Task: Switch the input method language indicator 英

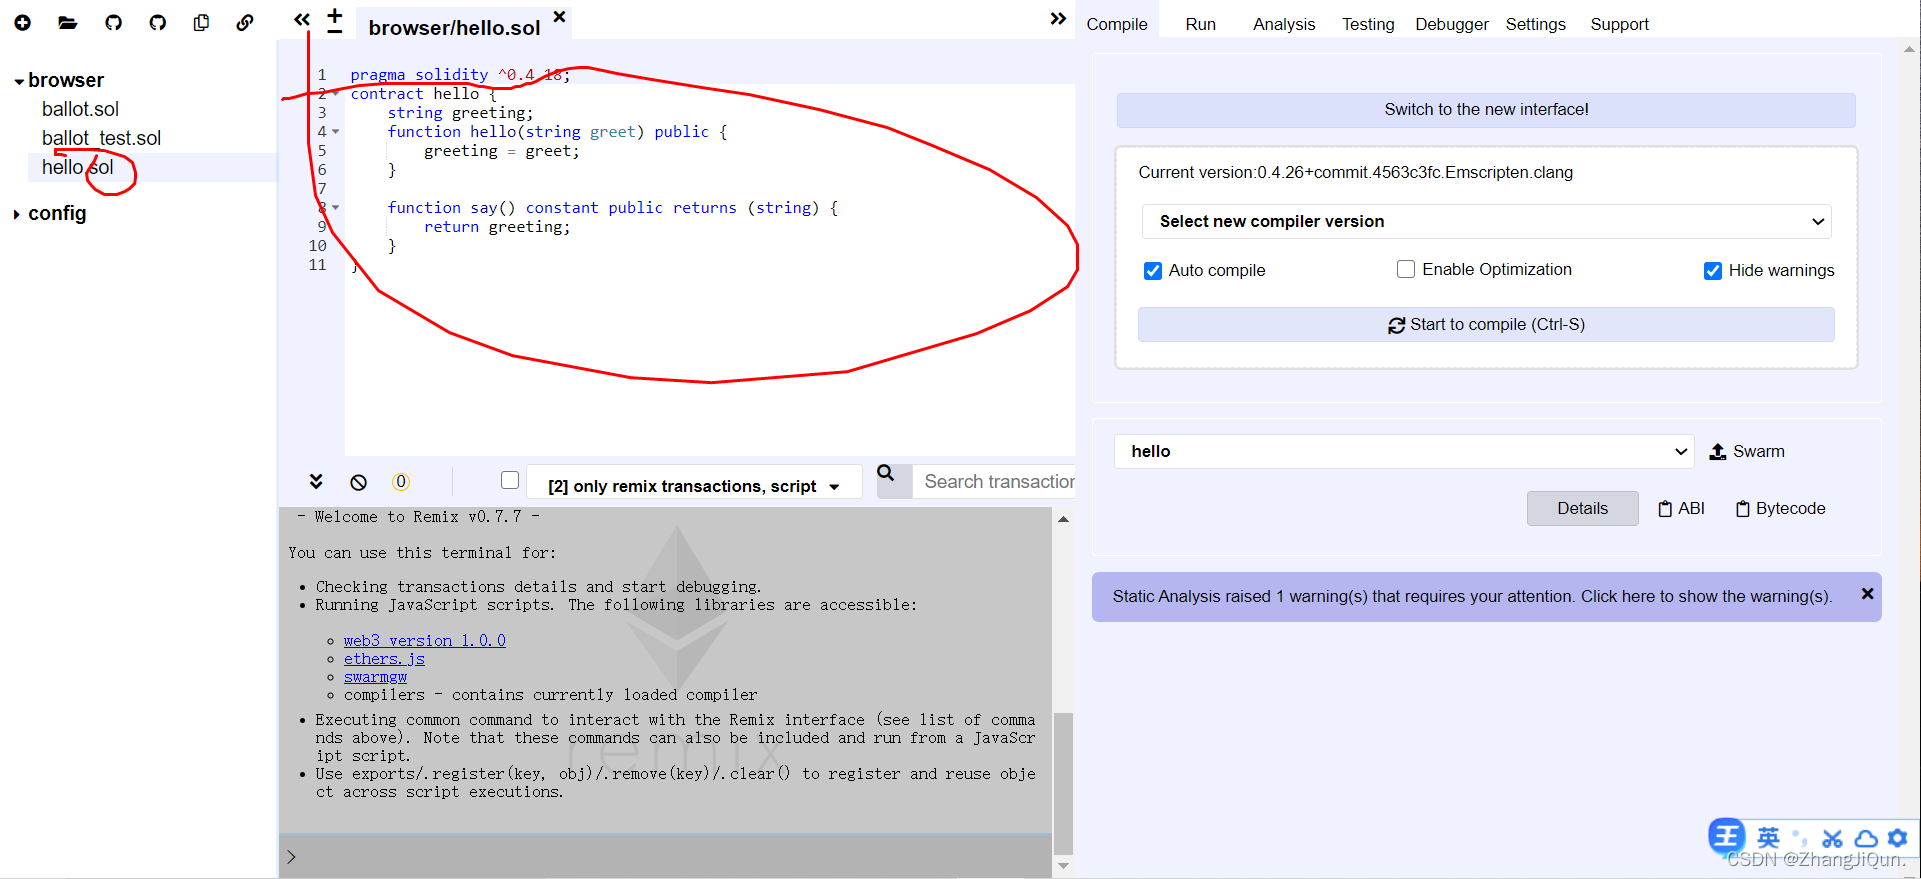Action: 1768,837
